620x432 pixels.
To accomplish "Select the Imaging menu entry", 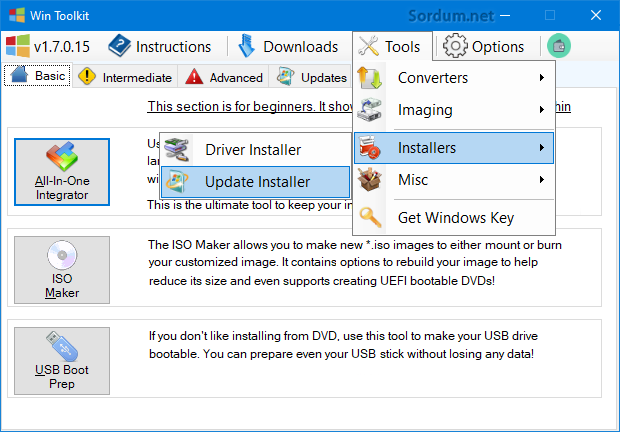I will 454,110.
